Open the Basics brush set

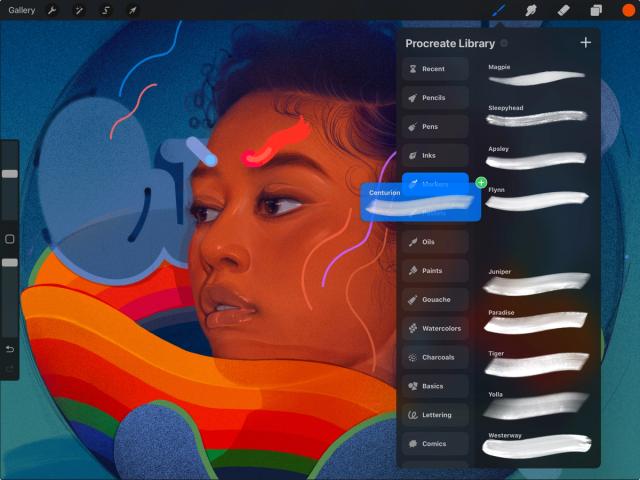click(435, 386)
